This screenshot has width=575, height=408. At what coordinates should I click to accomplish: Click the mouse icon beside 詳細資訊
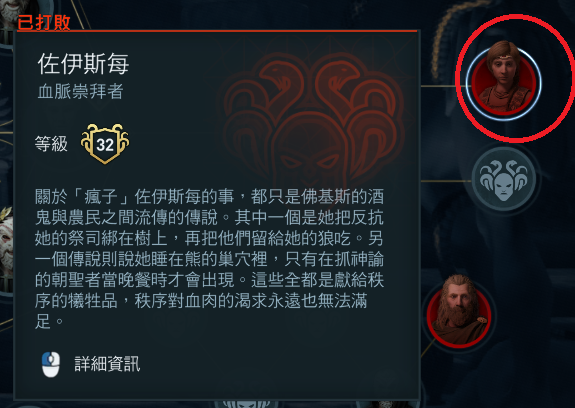click(x=51, y=364)
